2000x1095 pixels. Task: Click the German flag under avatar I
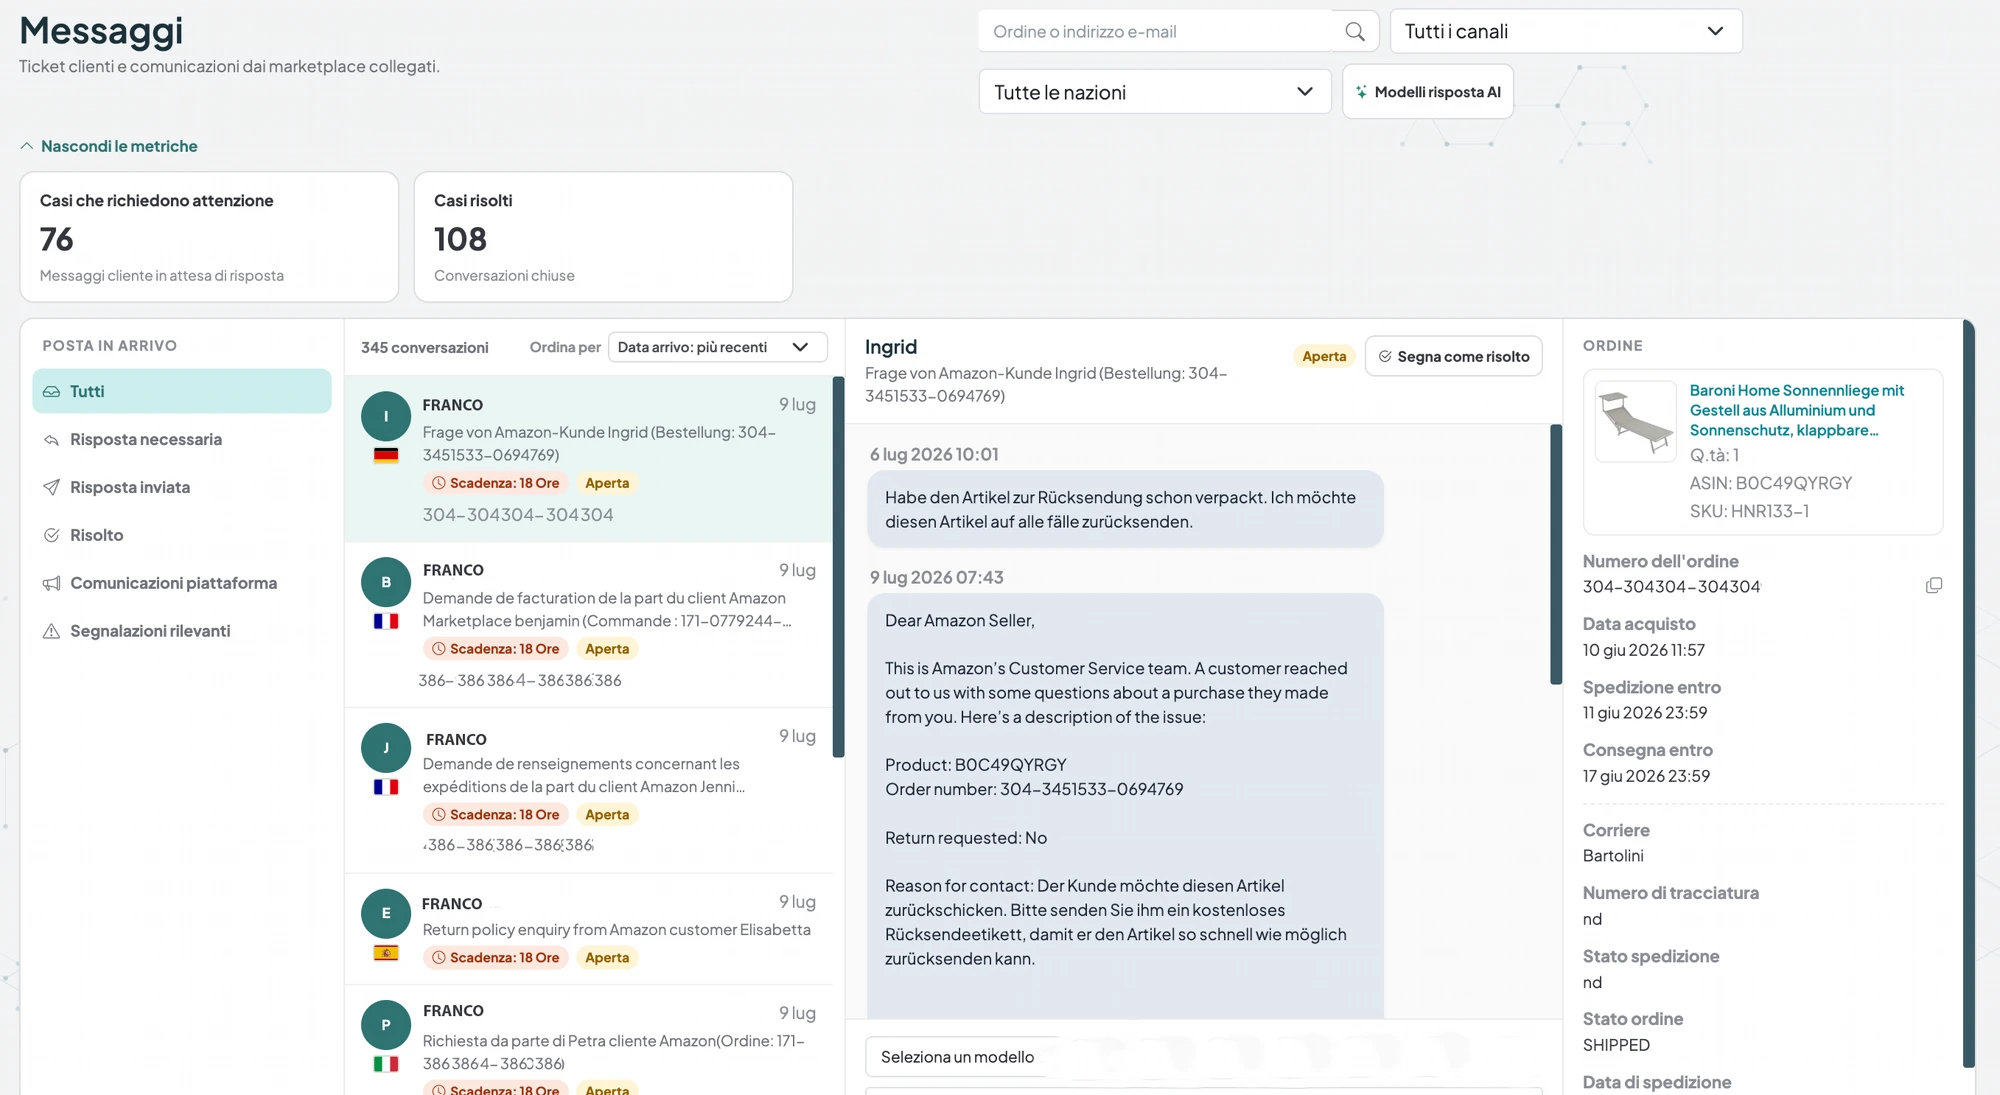point(386,456)
